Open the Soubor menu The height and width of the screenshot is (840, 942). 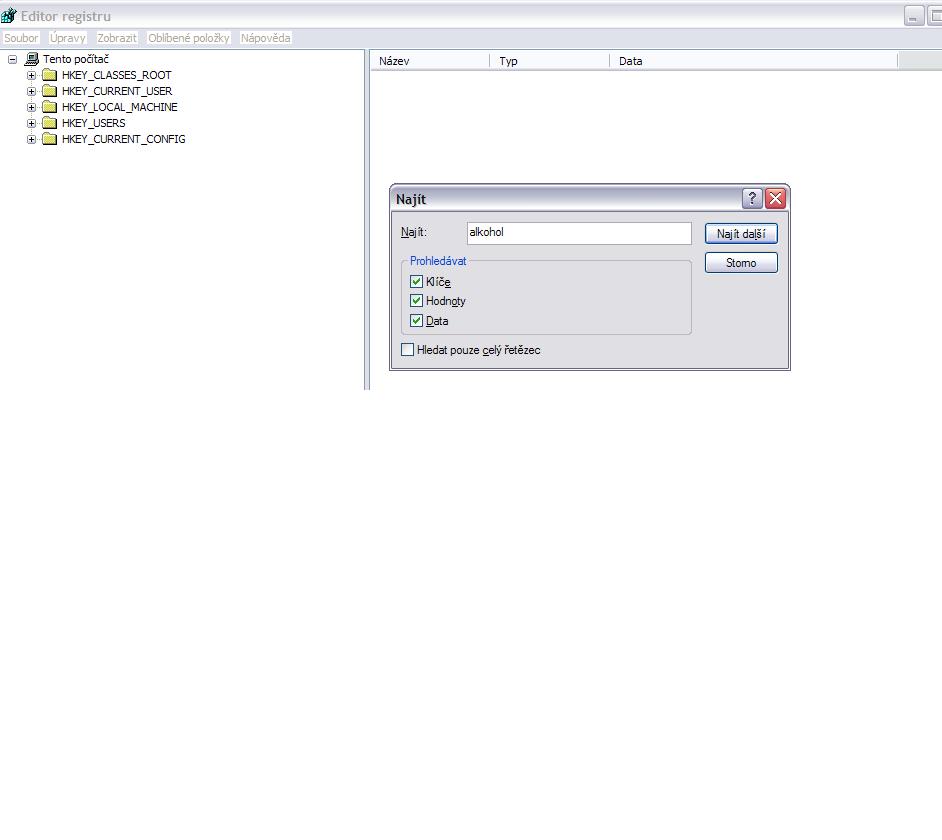pyautogui.click(x=21, y=38)
